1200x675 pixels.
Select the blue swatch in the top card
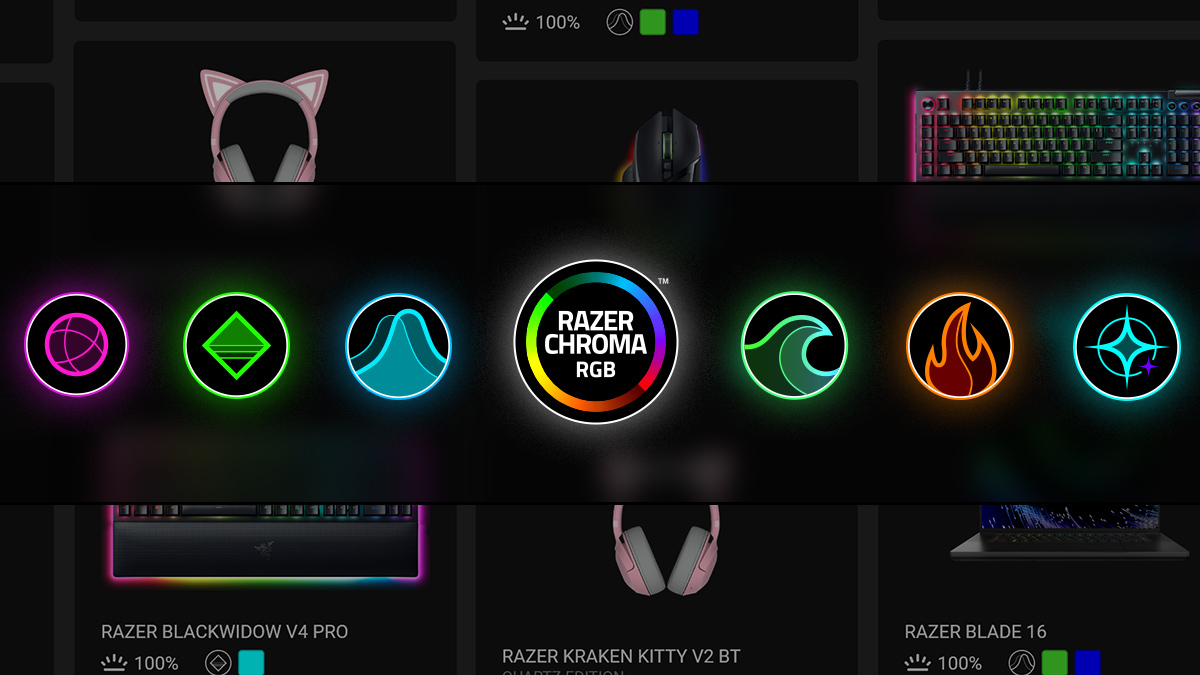[685, 22]
